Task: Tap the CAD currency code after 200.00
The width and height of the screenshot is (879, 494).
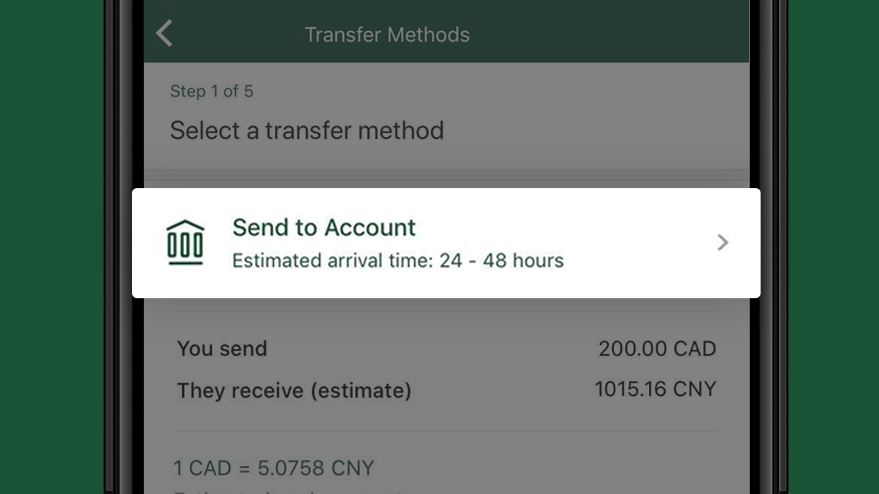Action: tap(695, 349)
